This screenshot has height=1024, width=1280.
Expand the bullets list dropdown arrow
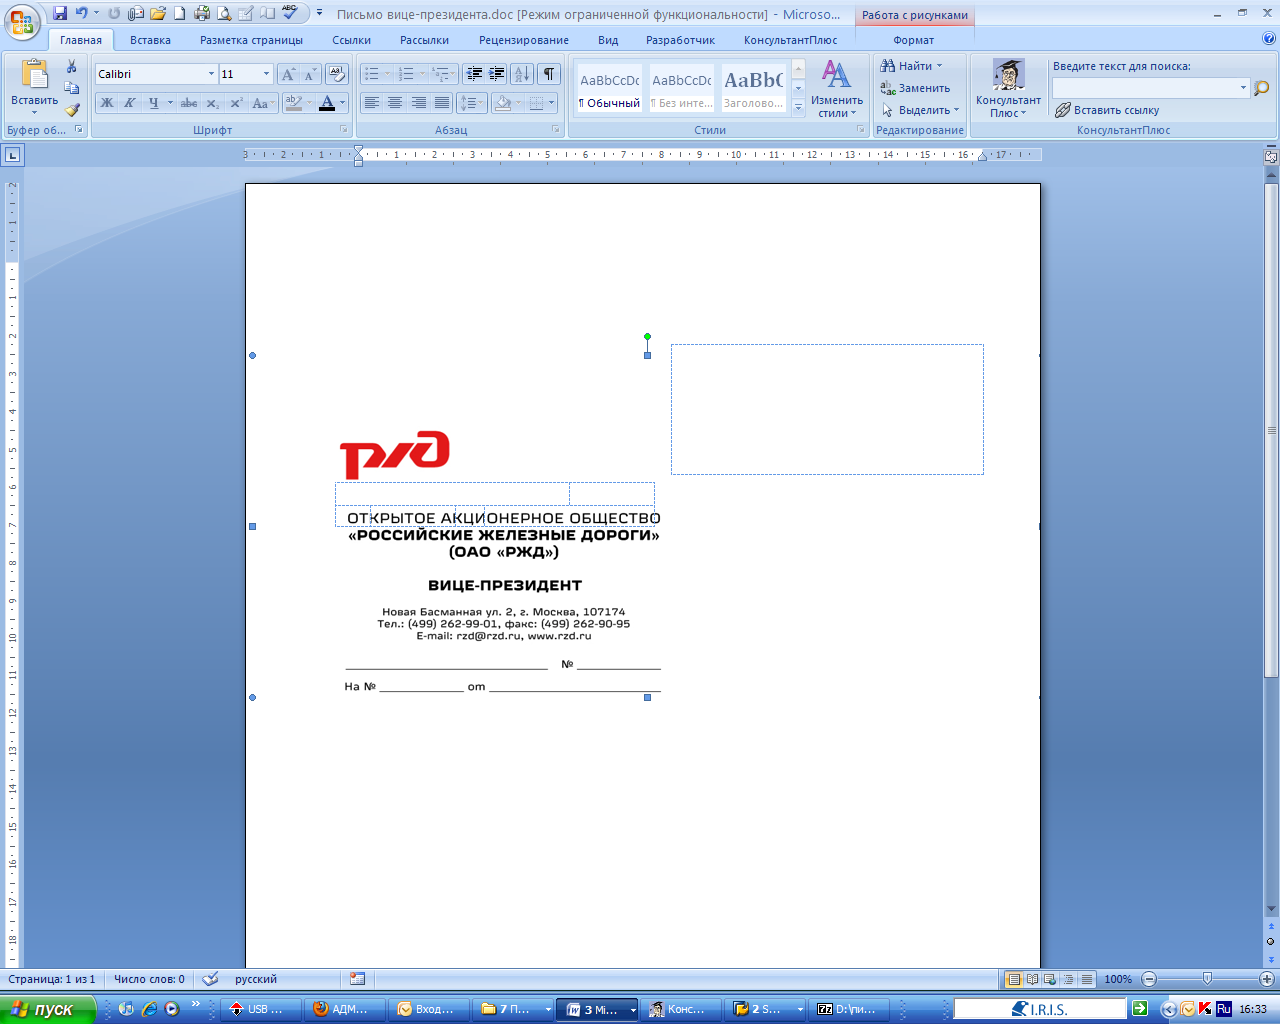387,74
